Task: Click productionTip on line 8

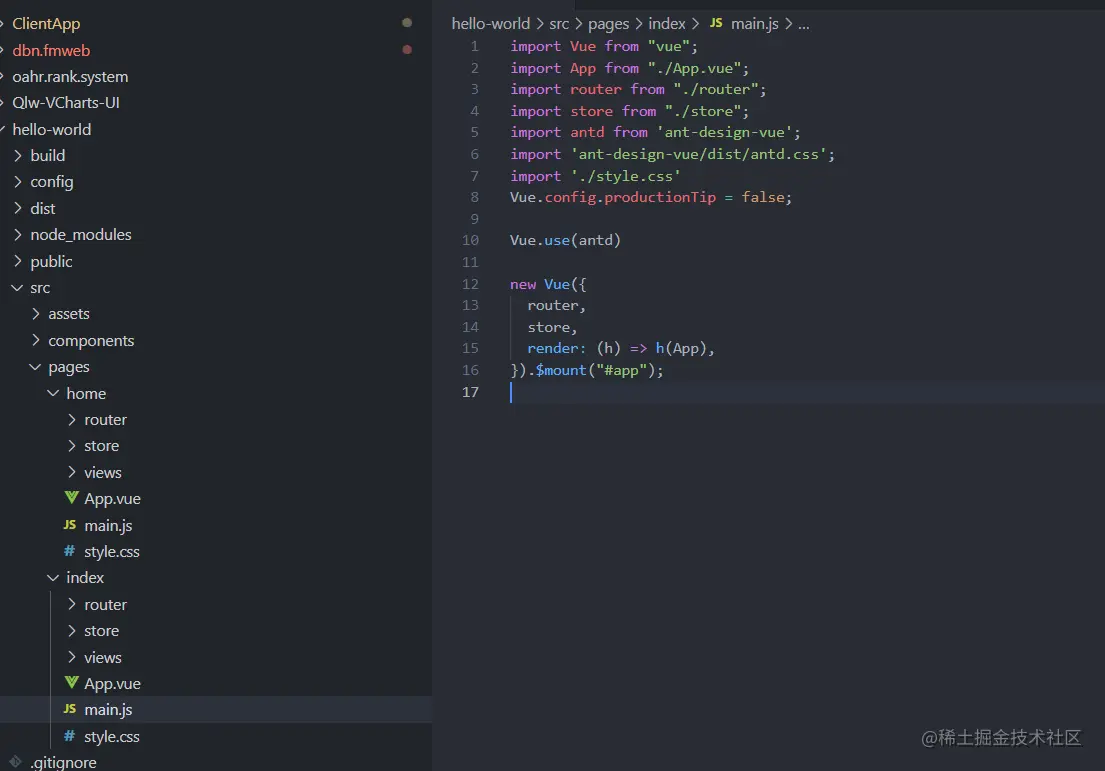Action: click(x=660, y=197)
